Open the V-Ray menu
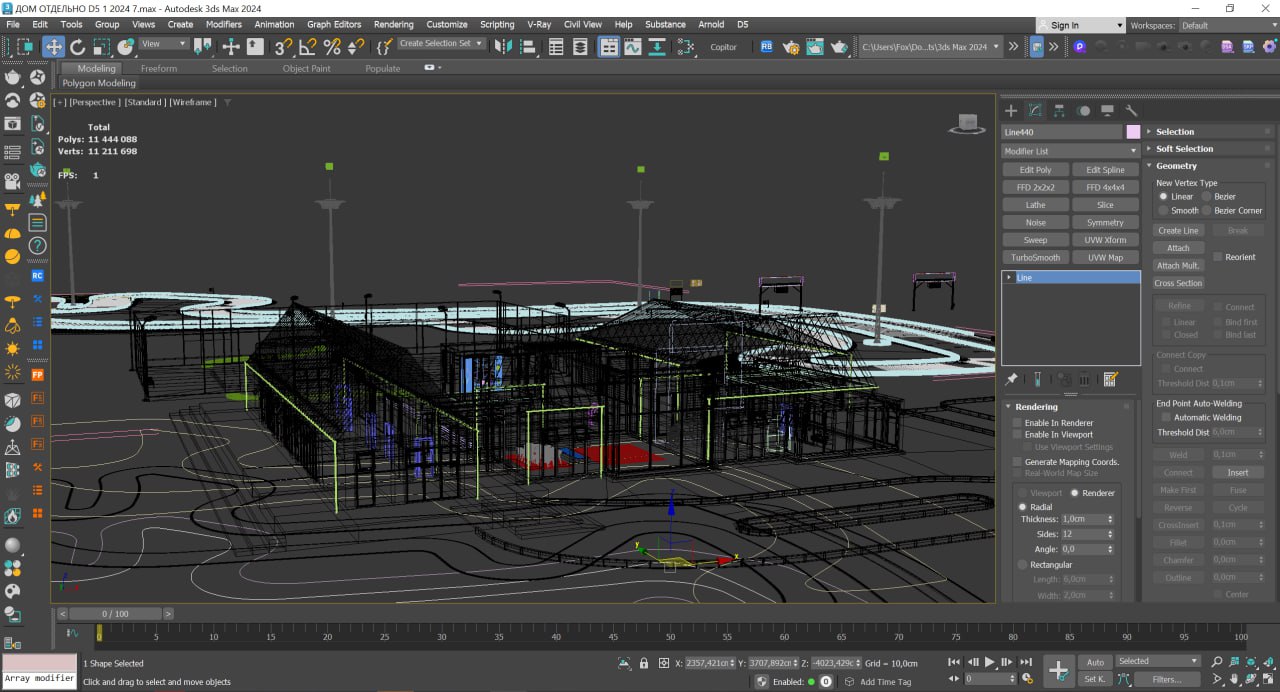Viewport: 1280px width, 692px height. 539,24
